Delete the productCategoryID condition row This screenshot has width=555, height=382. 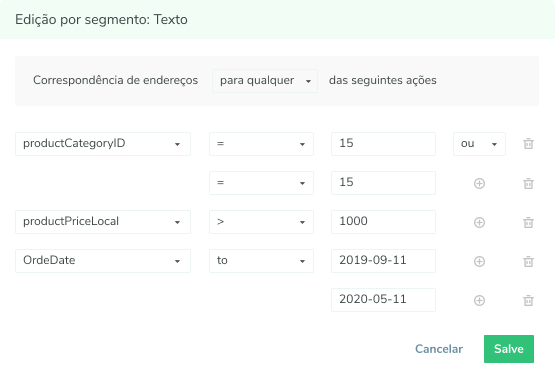coord(528,144)
